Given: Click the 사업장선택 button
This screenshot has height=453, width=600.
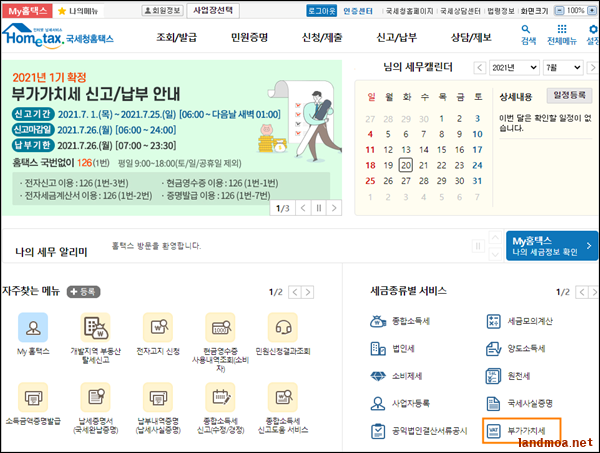Looking at the screenshot, I should click(213, 11).
